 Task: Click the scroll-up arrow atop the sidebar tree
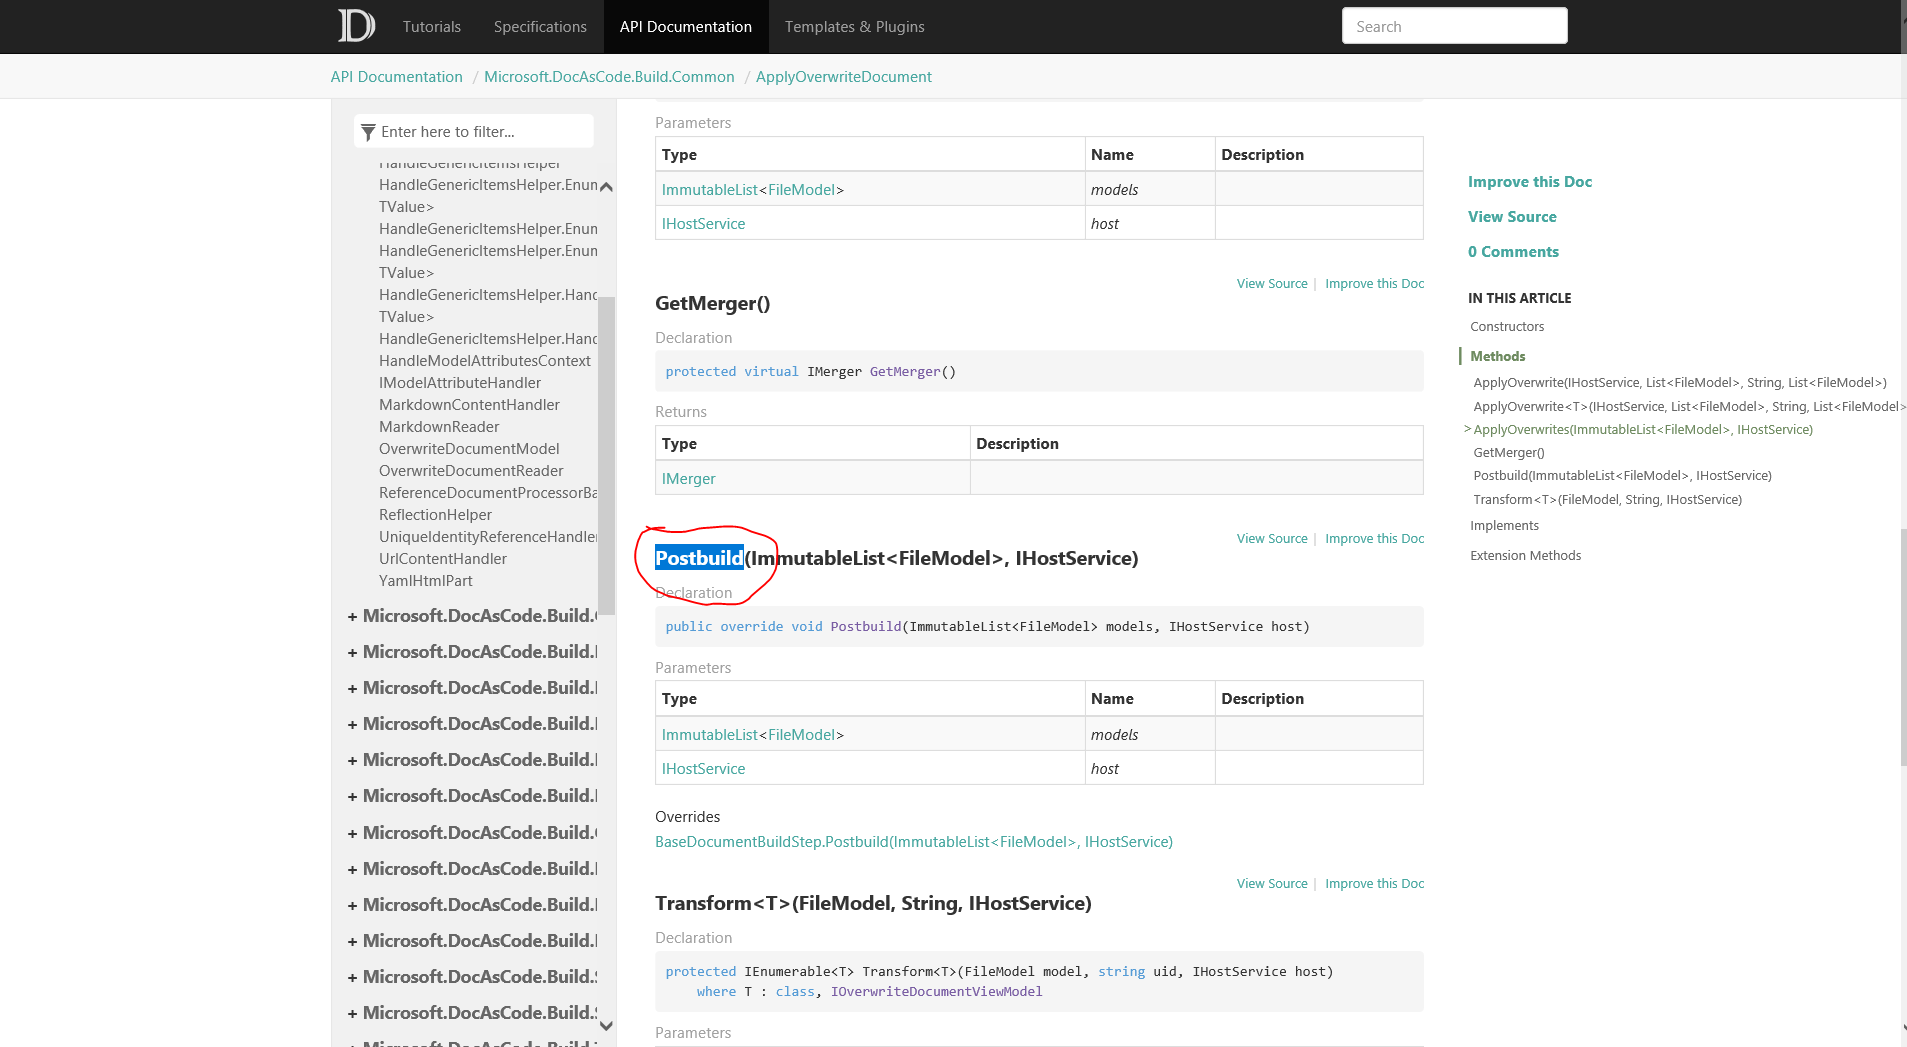606,186
